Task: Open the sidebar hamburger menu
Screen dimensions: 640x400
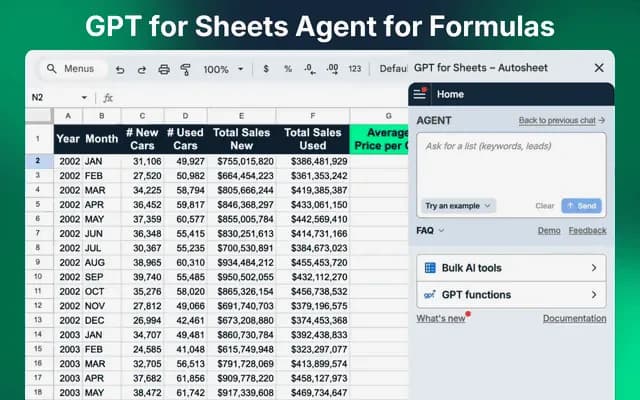Action: (x=420, y=94)
